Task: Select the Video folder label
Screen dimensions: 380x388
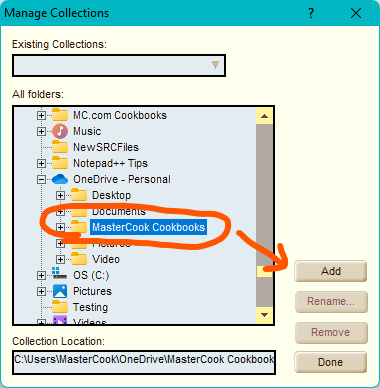Action: 106,259
